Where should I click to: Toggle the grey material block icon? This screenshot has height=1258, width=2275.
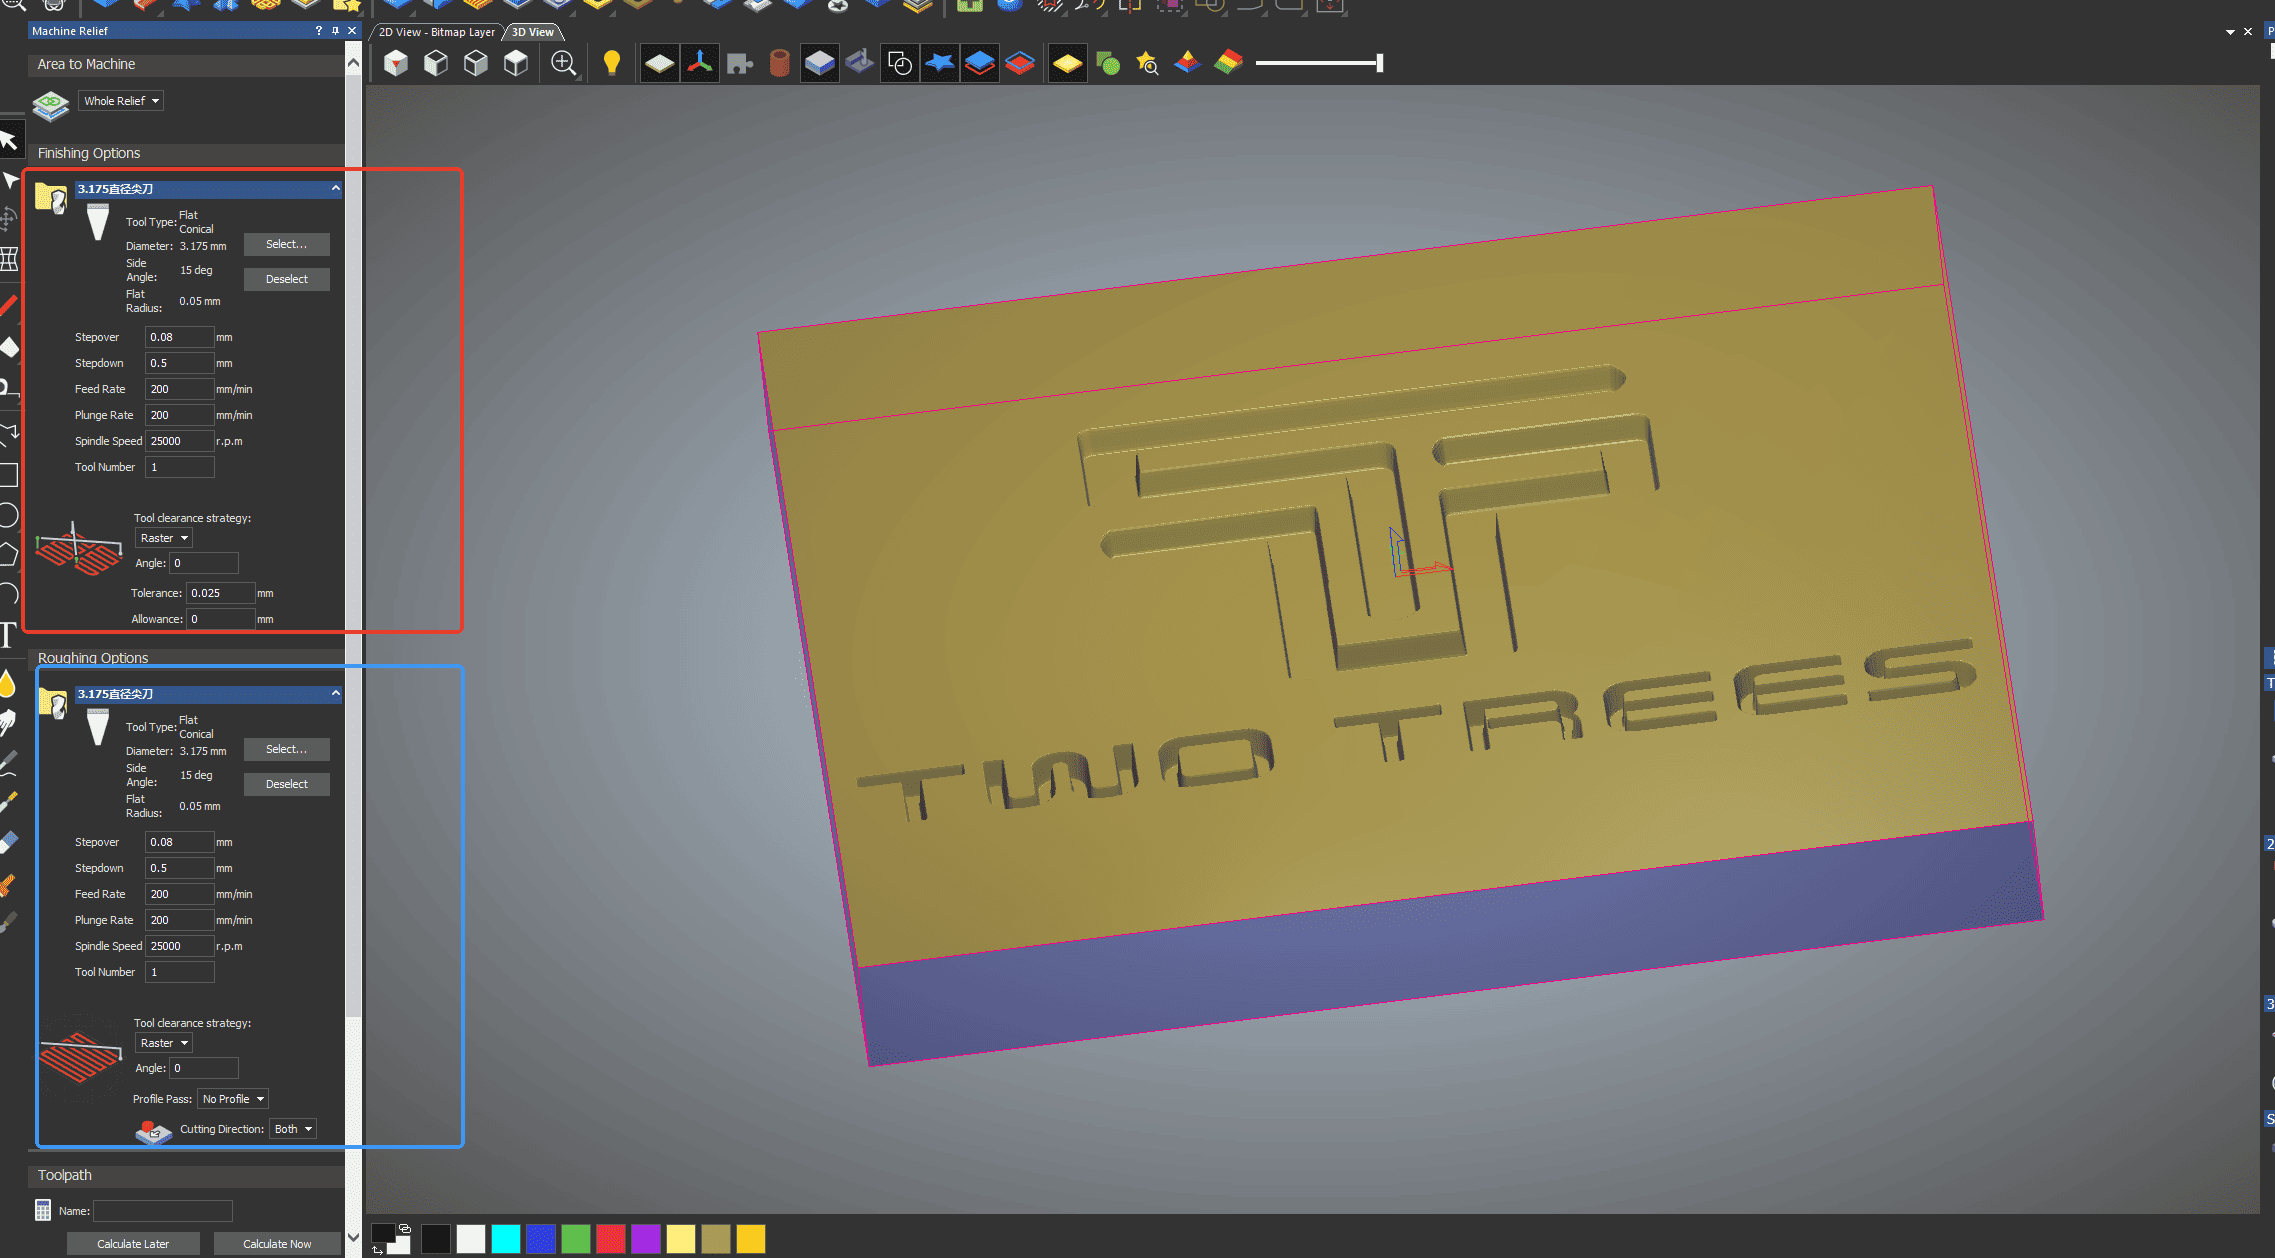coord(820,64)
